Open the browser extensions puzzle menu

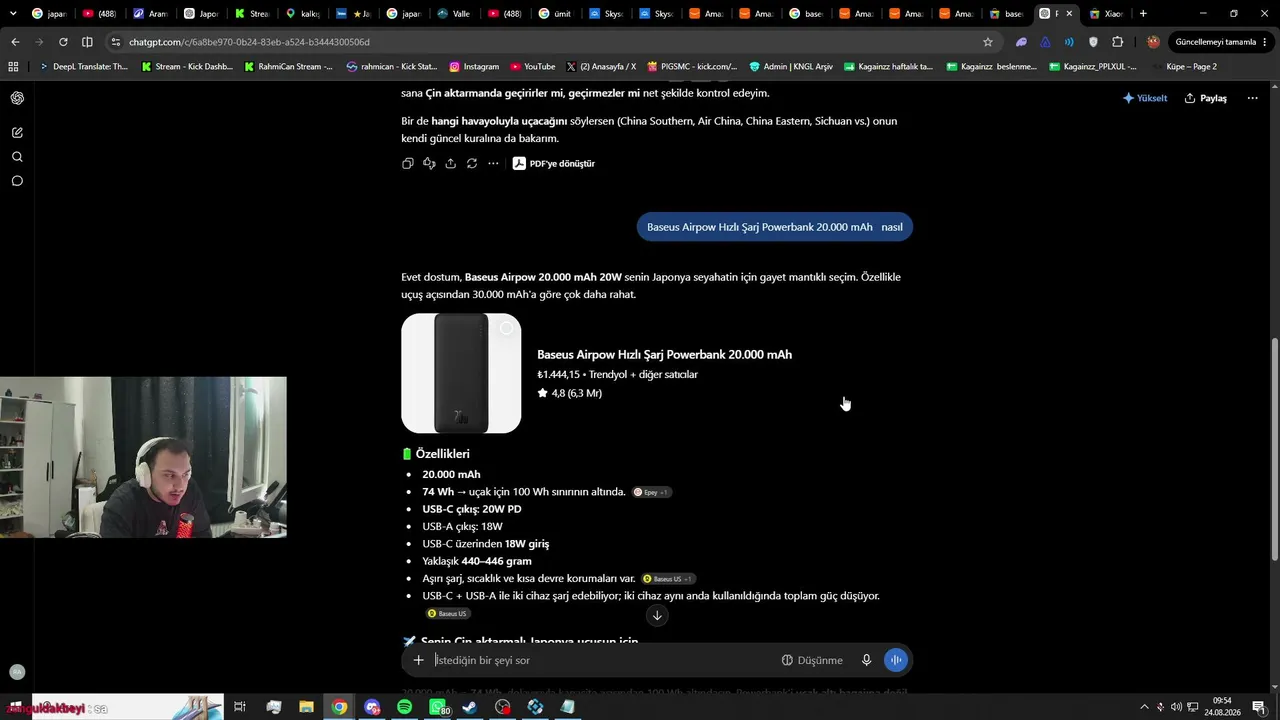(x=1118, y=42)
